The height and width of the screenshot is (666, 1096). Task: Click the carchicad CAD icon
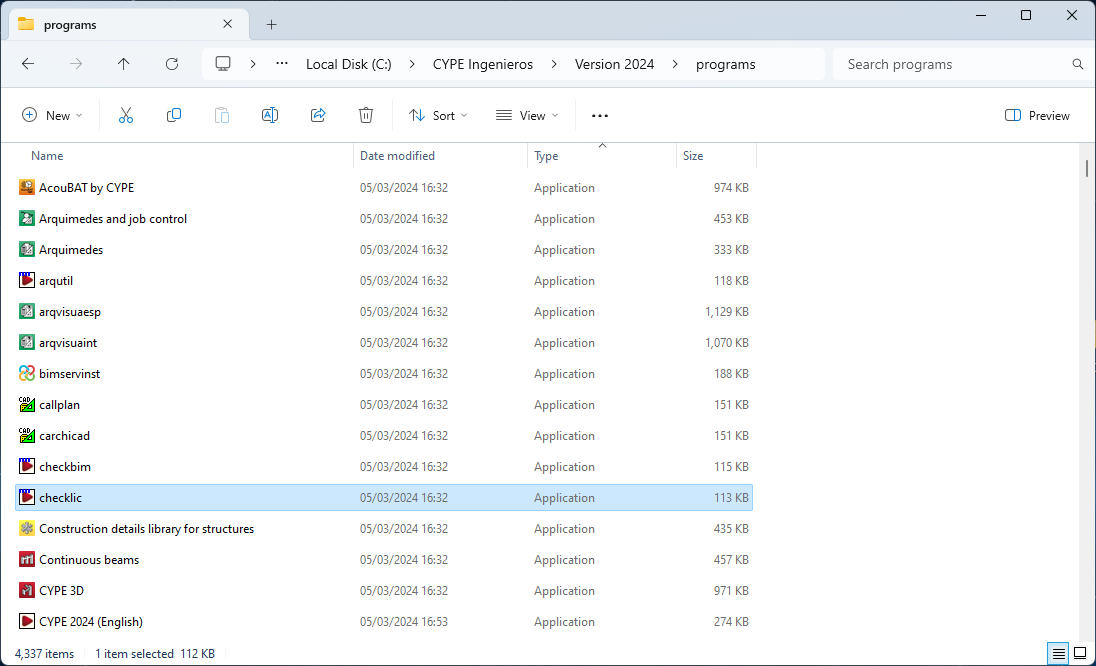tap(27, 435)
